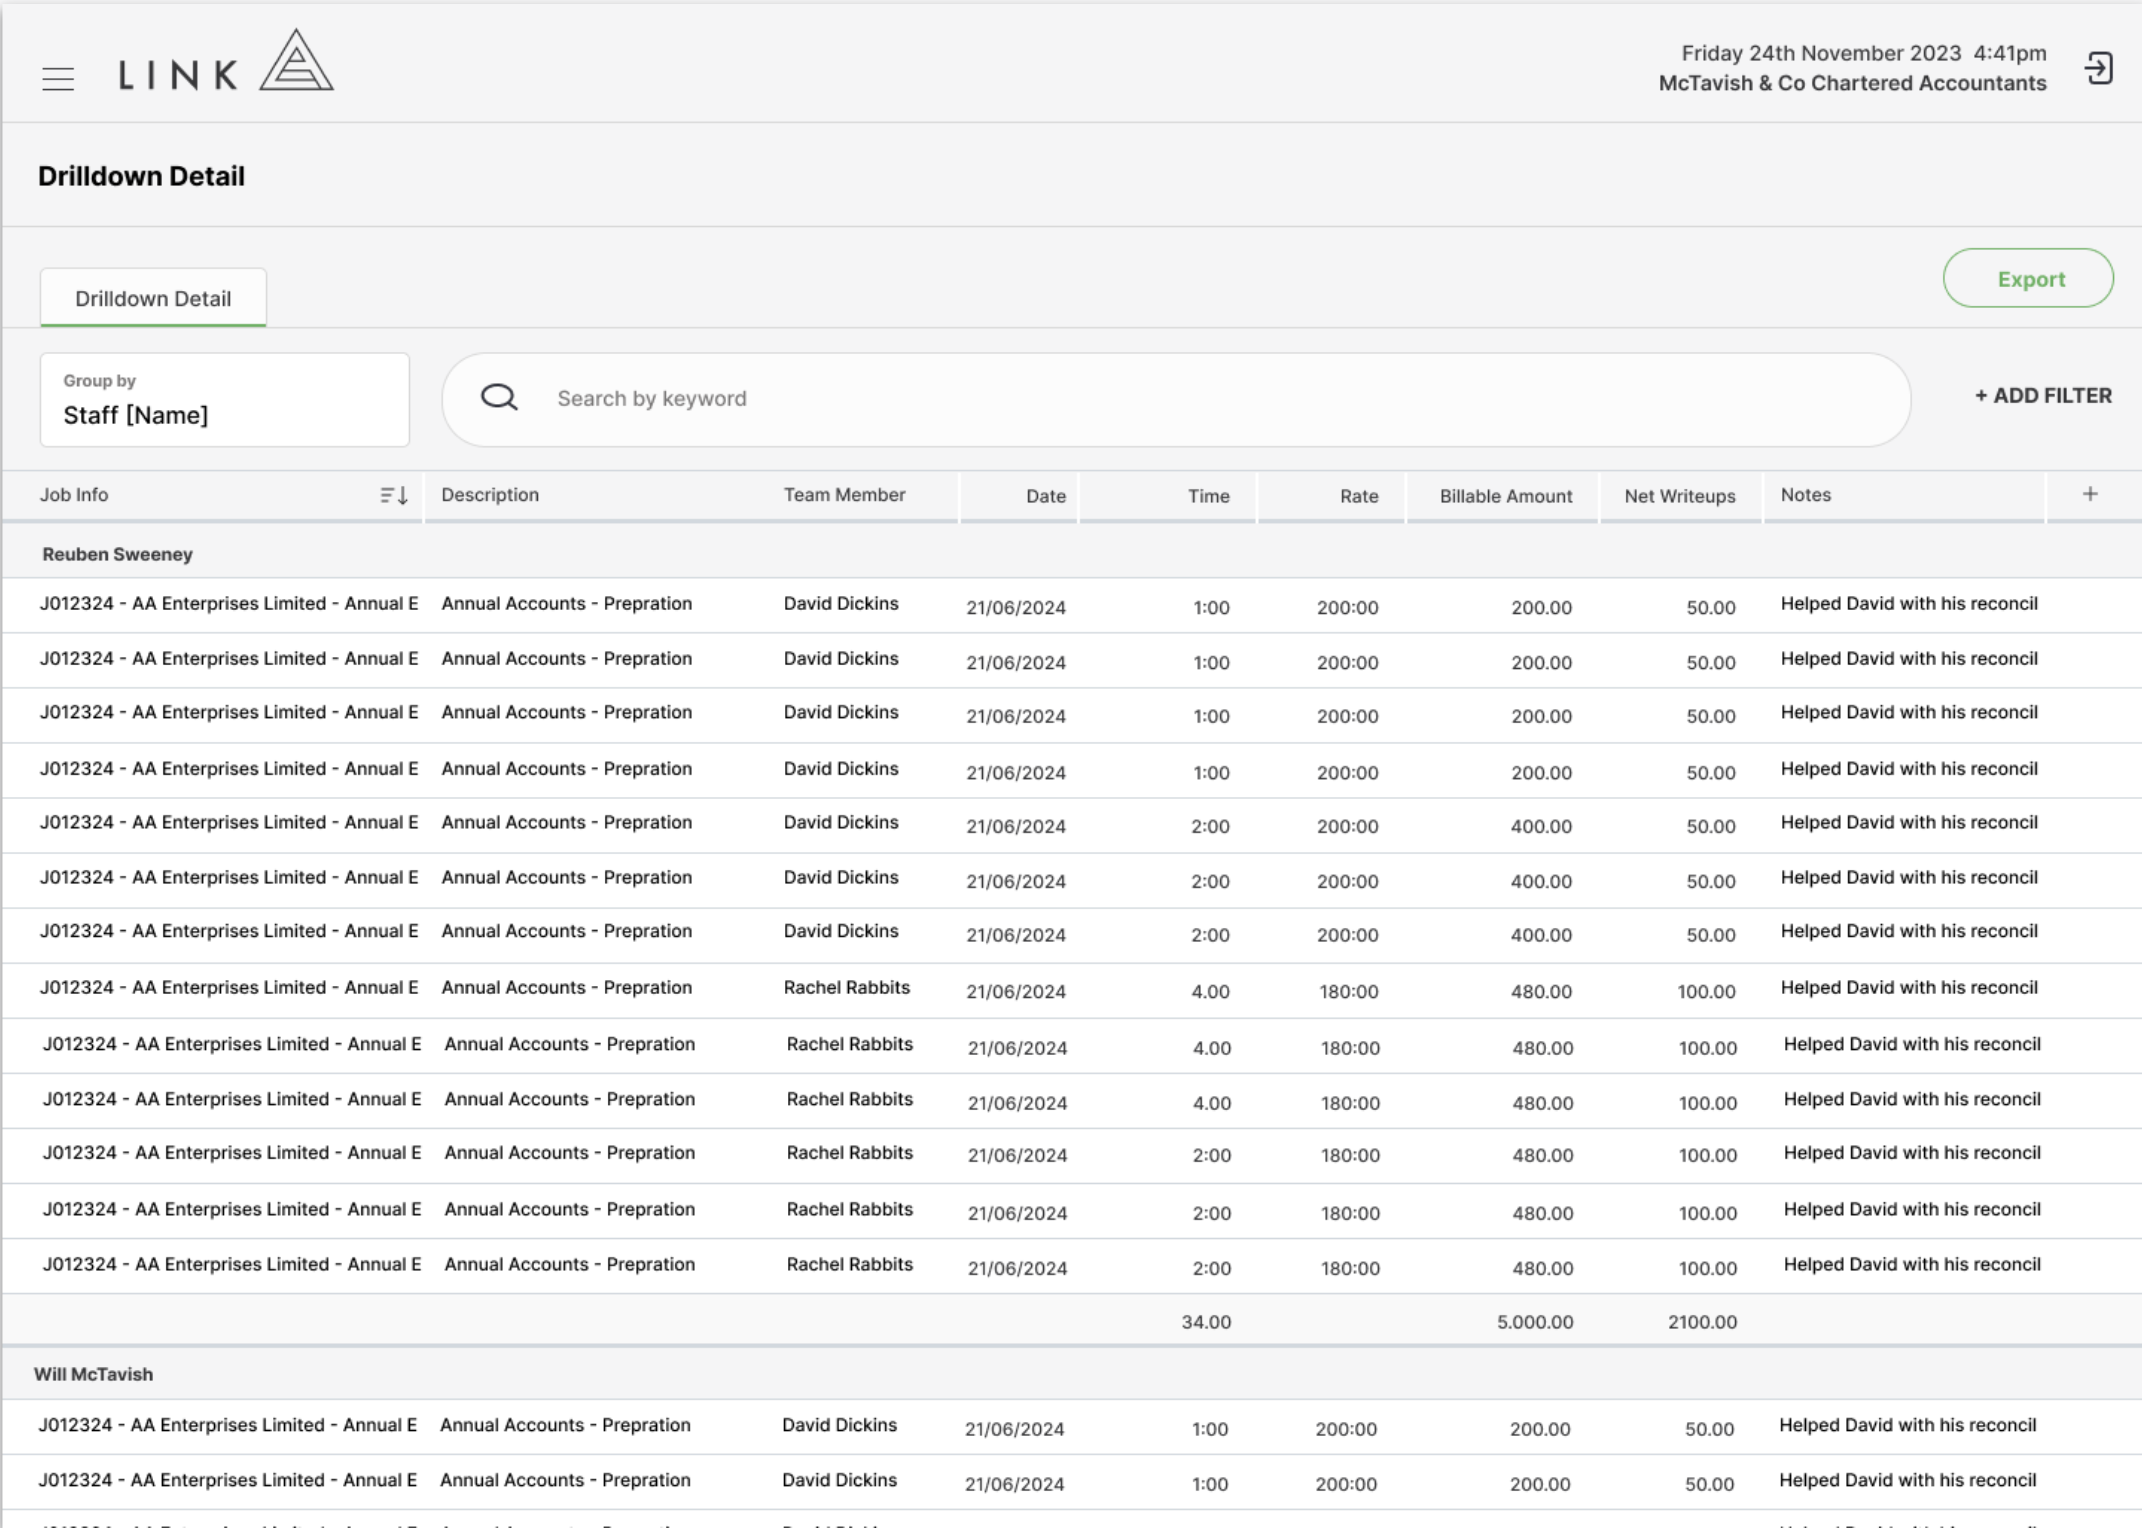Click + ADD FILTER
Screen dimensions: 2142x1528
pyautogui.click(x=2043, y=396)
